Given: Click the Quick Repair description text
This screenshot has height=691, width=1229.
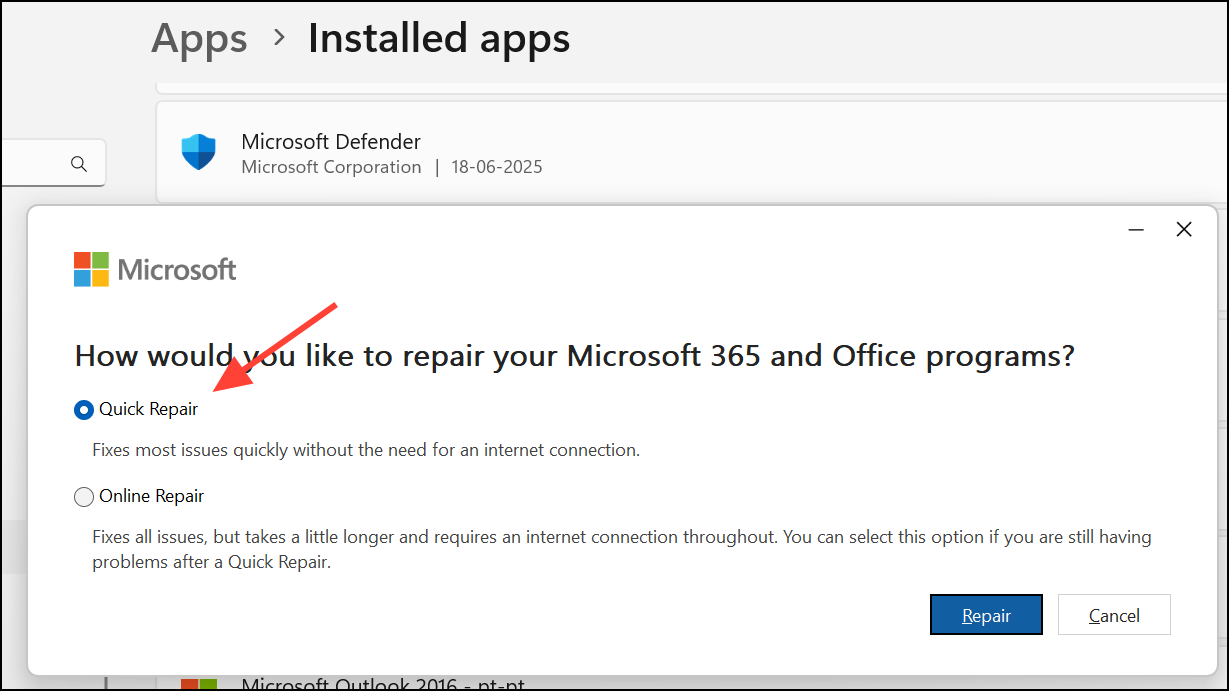Looking at the screenshot, I should tap(366, 450).
